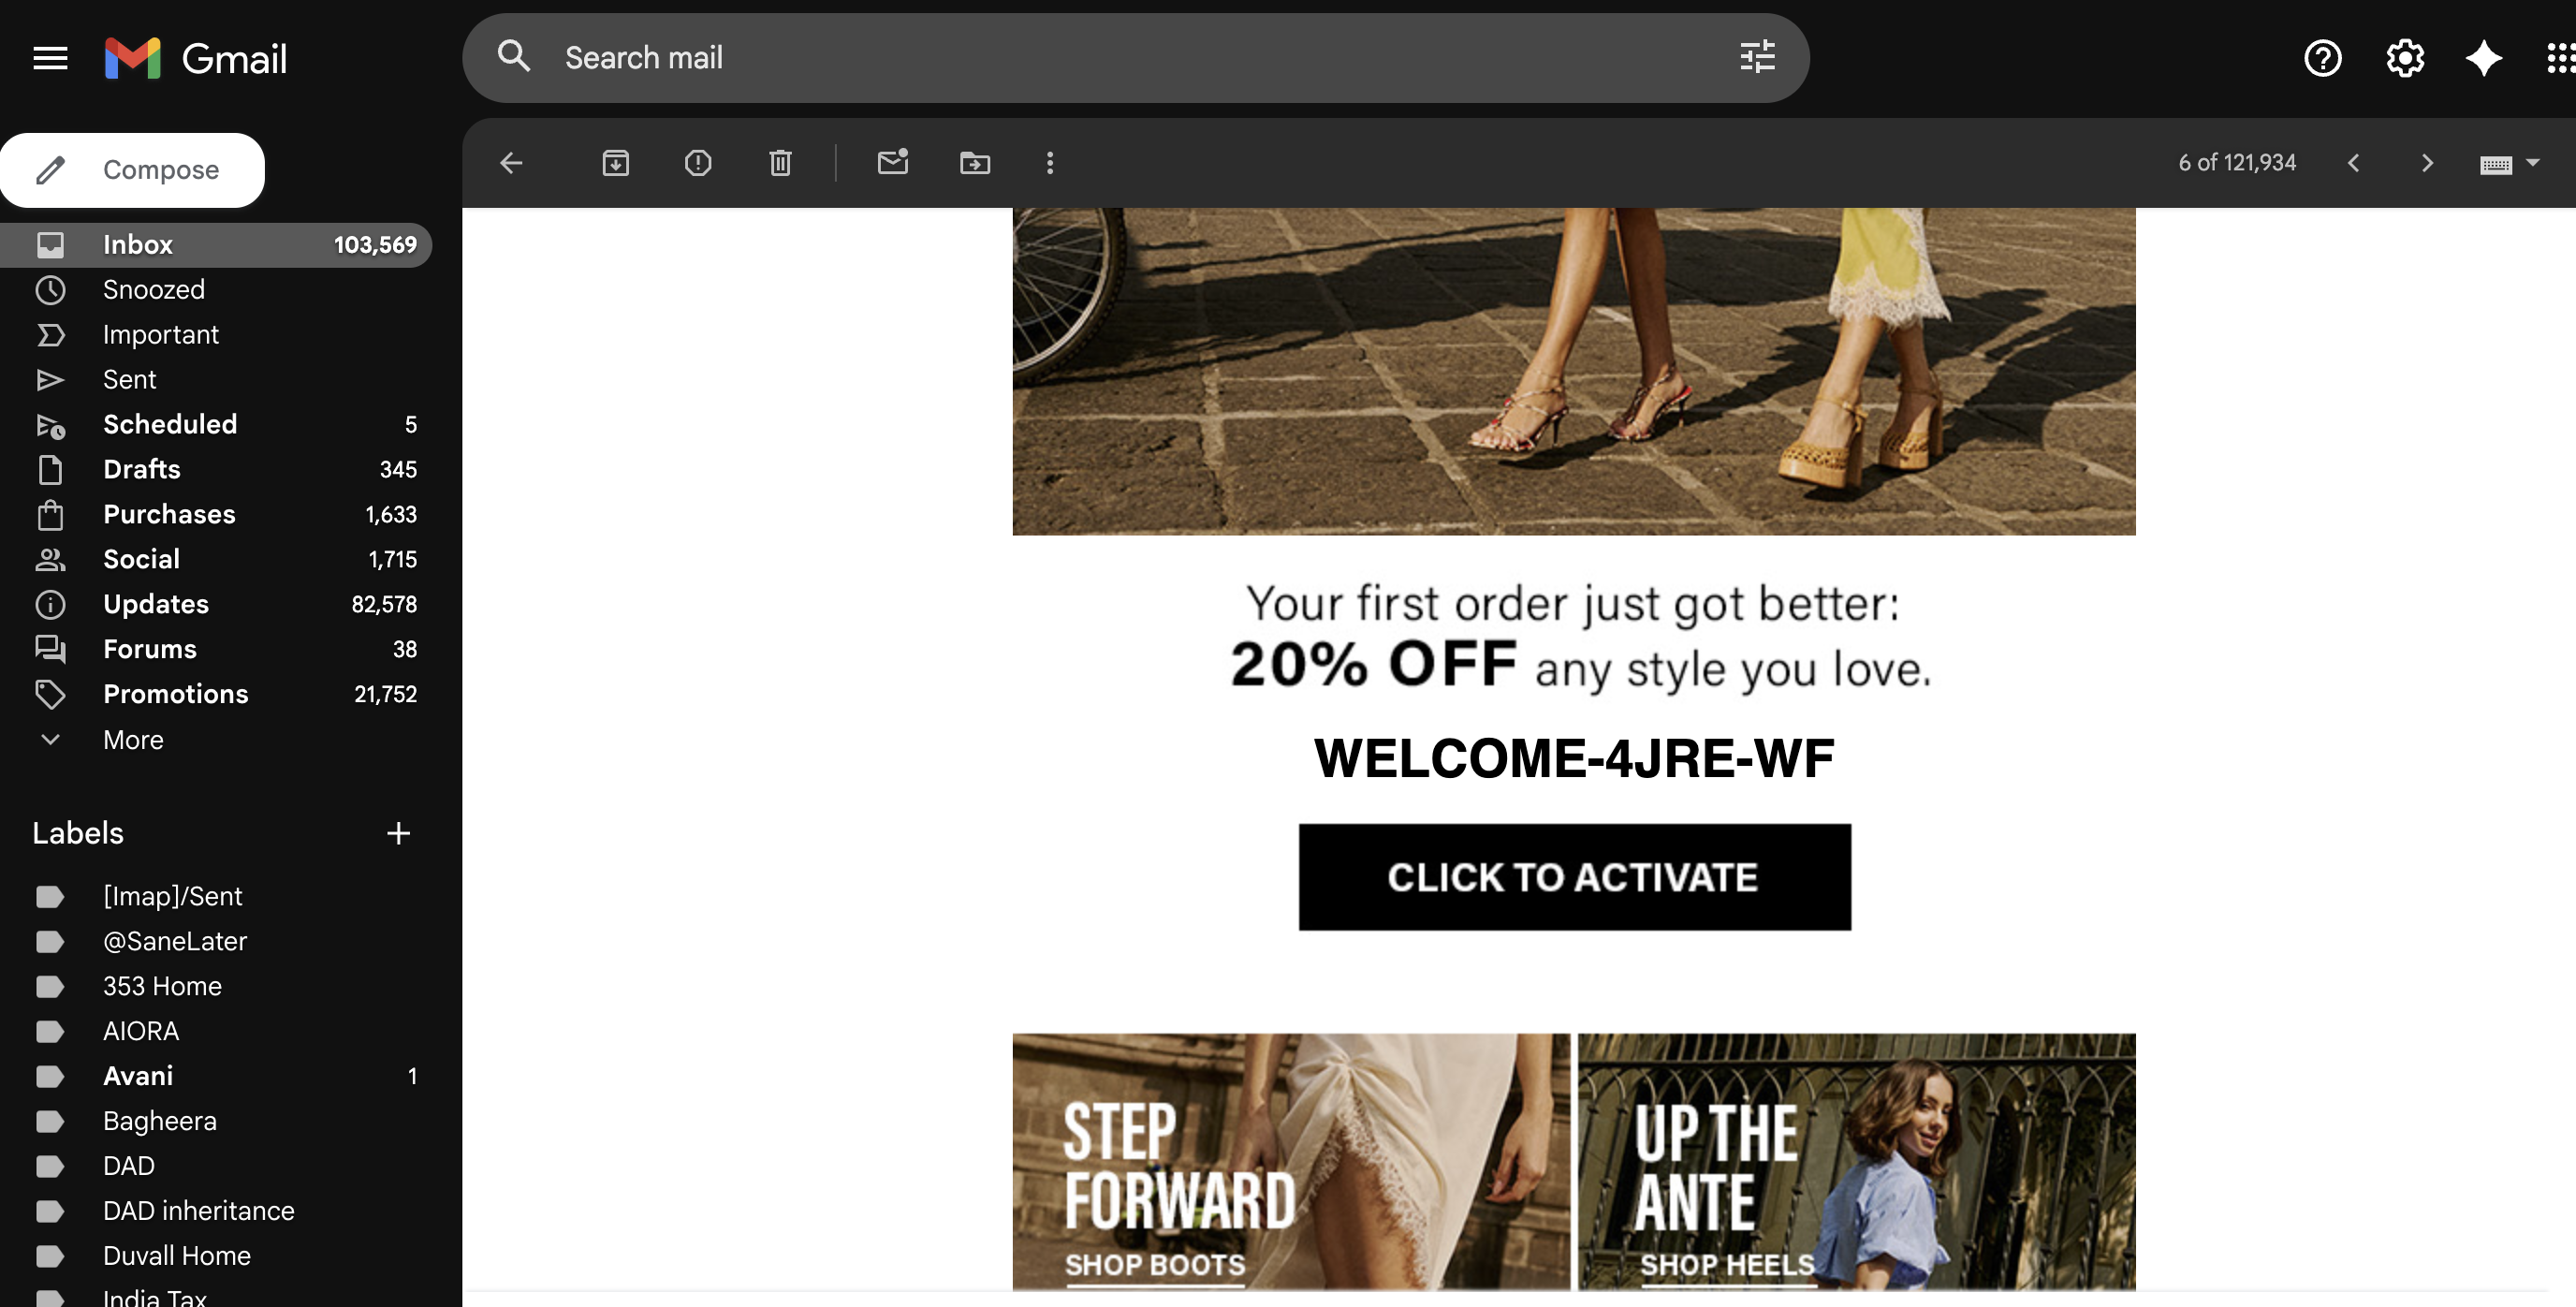Screen dimensions: 2576x1307
Task: Report this email as spam
Action: click(697, 163)
